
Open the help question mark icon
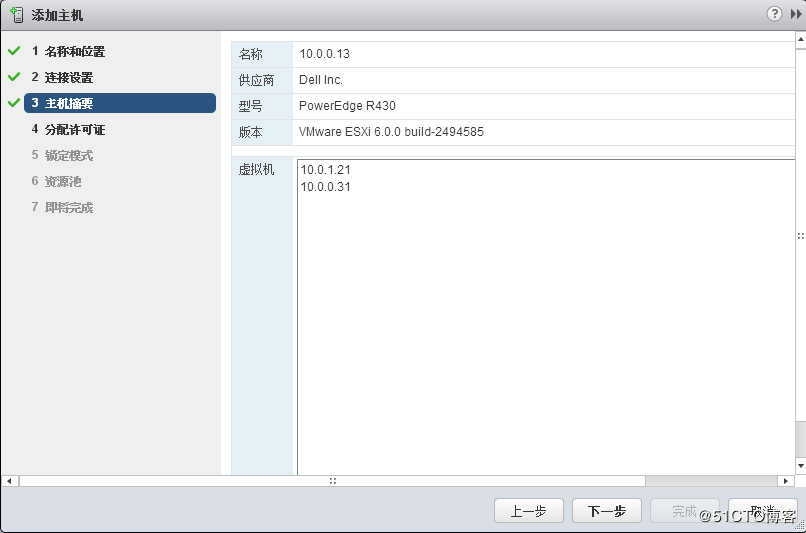pos(774,14)
